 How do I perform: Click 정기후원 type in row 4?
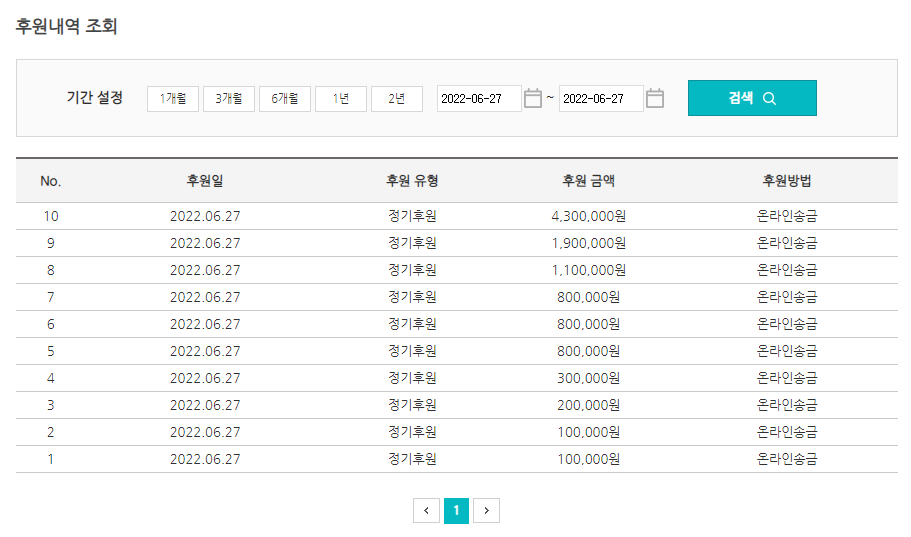click(x=413, y=378)
